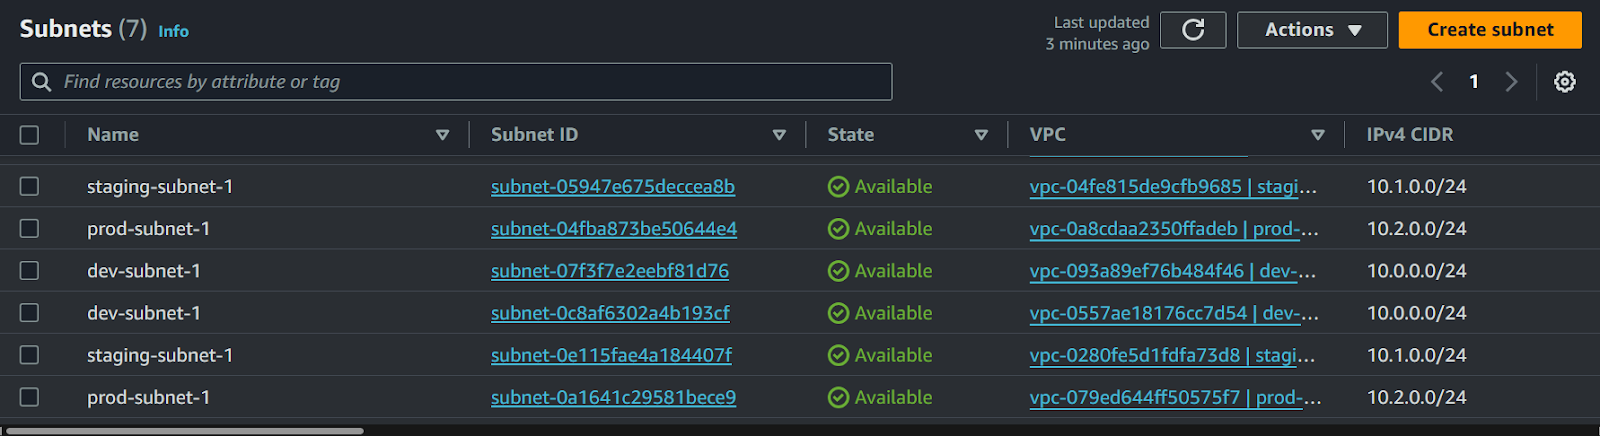This screenshot has height=436, width=1600.
Task: Select checkbox for subnet-05947e675deccea8b row
Action: point(30,187)
